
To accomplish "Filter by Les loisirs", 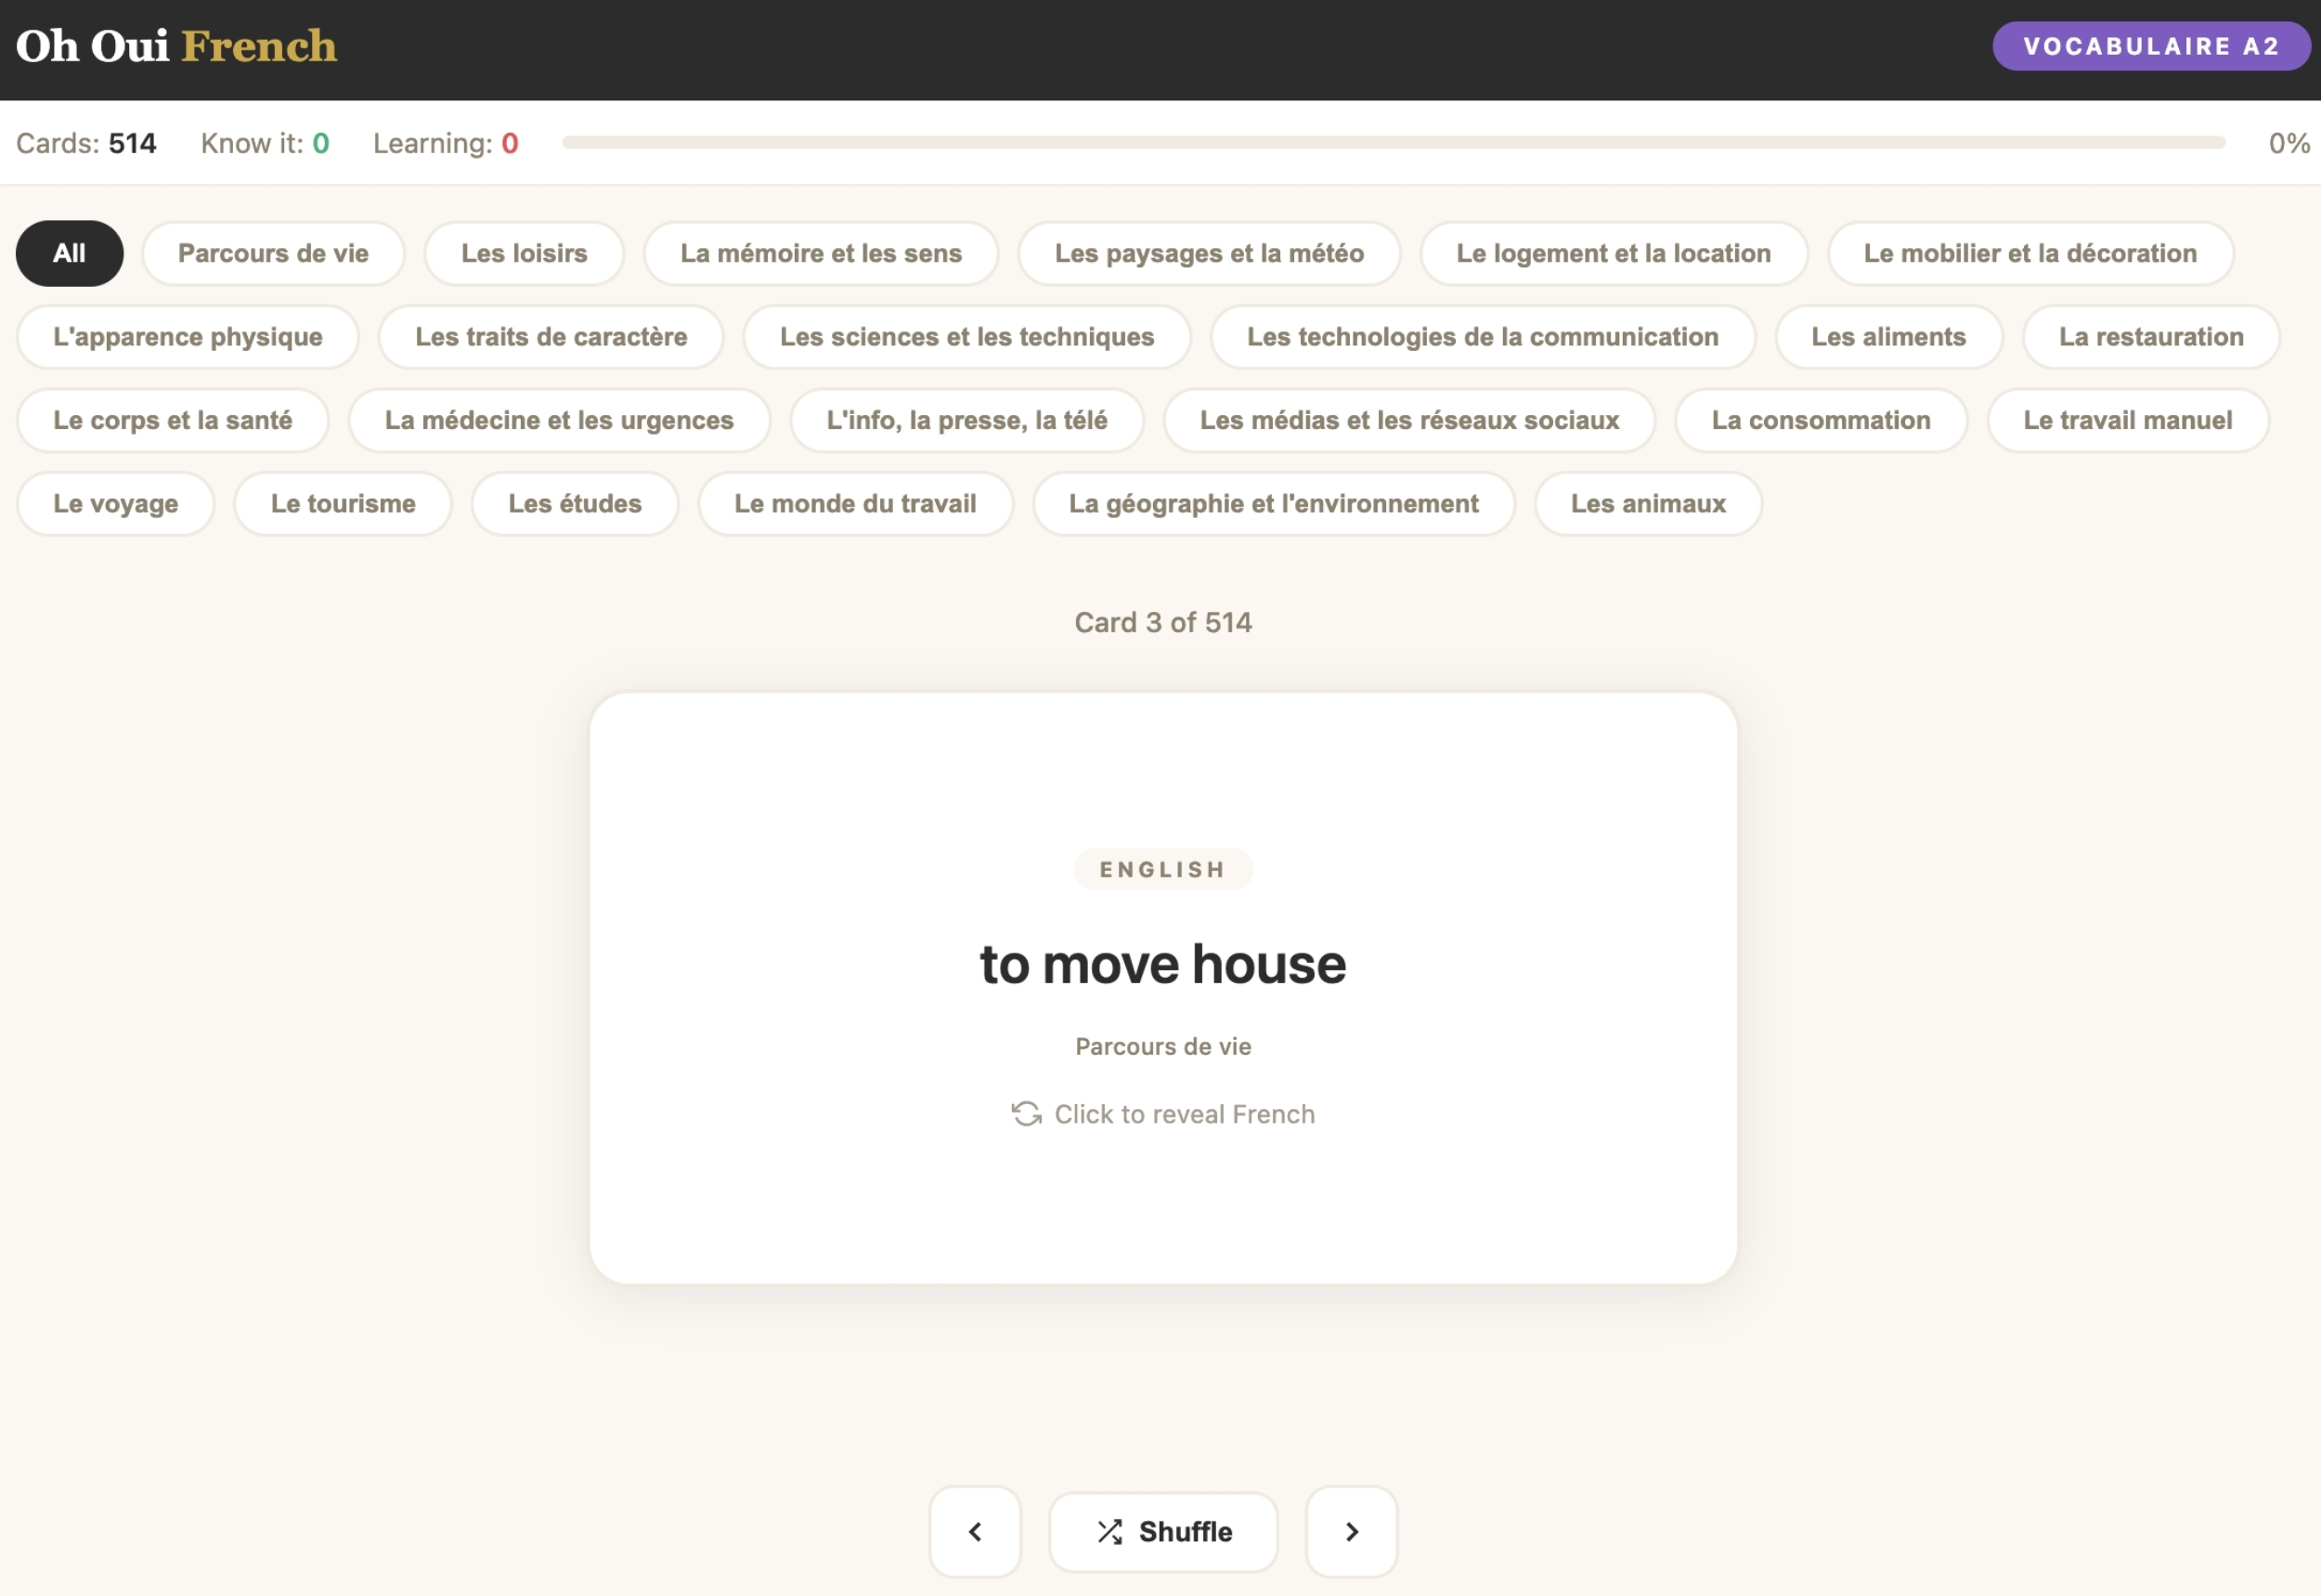I will 524,253.
